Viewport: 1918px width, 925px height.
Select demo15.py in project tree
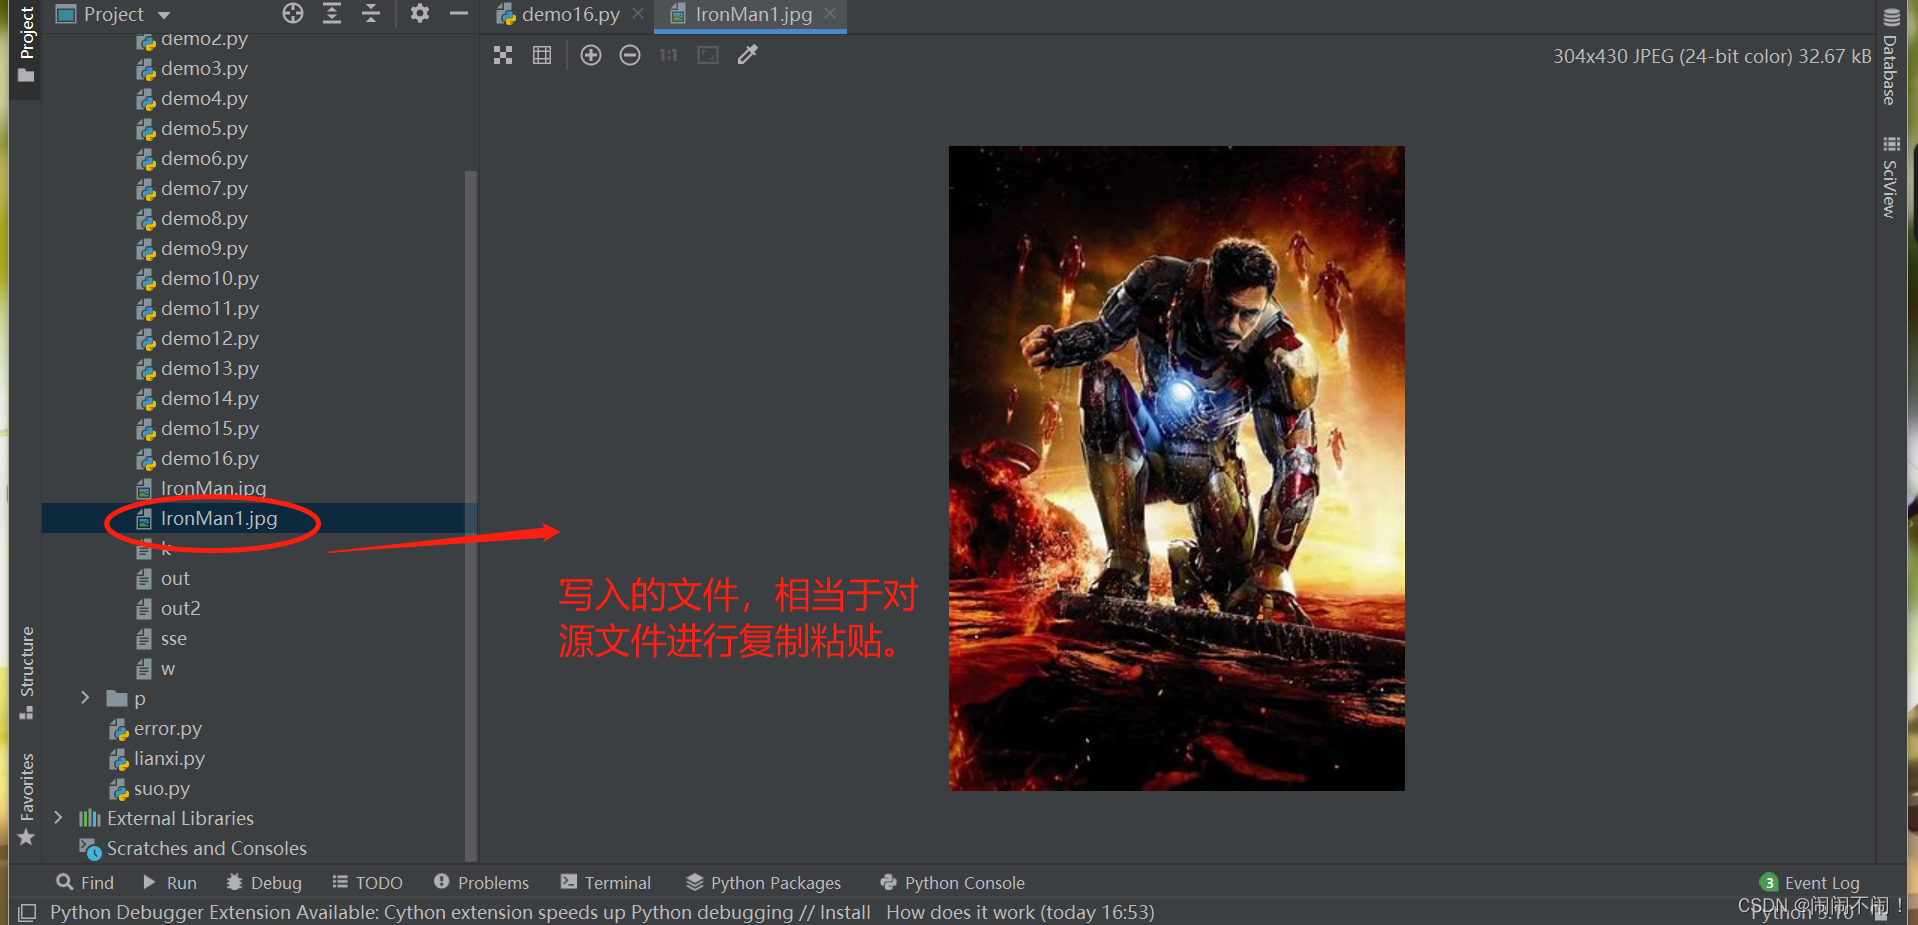tap(210, 428)
